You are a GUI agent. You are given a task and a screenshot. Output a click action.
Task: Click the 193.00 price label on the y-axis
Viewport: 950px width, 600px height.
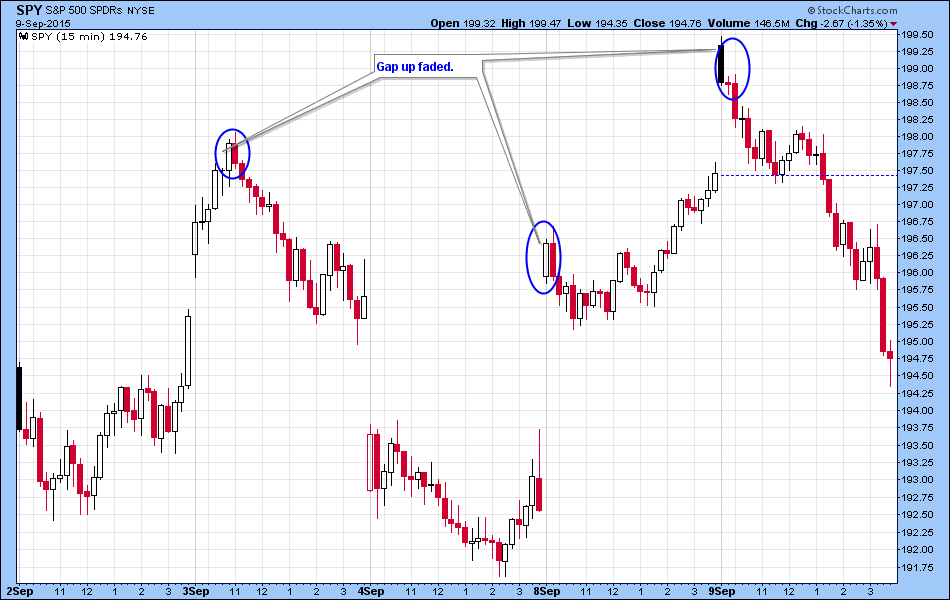click(917, 480)
